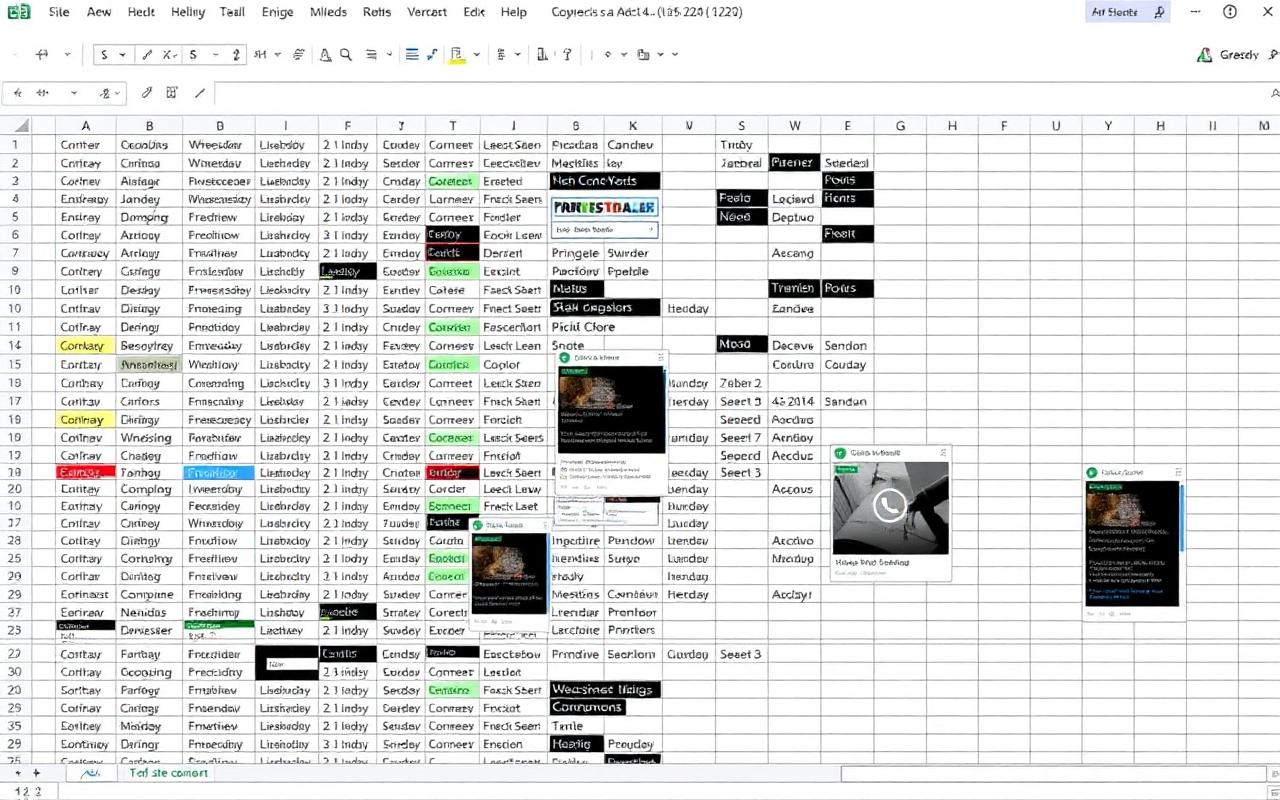The image size is (1280, 800).
Task: Click the striped lines icon left of underlined A
Action: click(298, 55)
